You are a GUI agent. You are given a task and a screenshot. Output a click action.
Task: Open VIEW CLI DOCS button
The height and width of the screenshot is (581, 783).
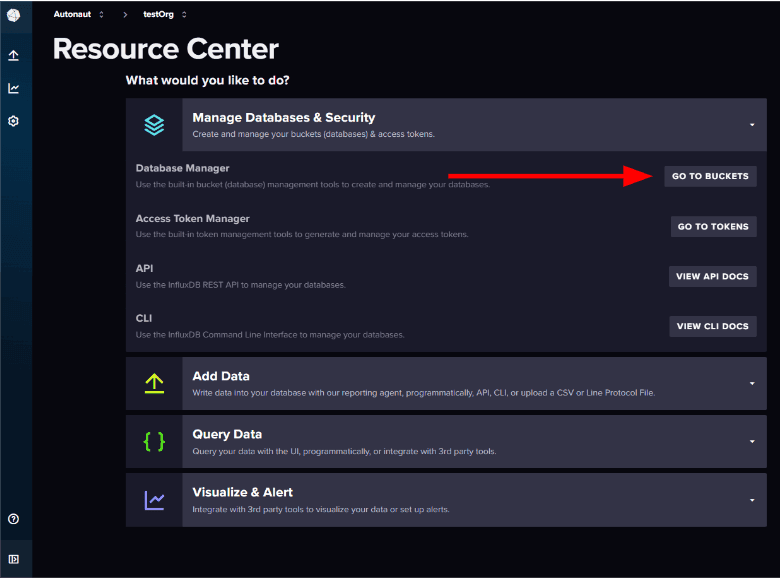[712, 326]
